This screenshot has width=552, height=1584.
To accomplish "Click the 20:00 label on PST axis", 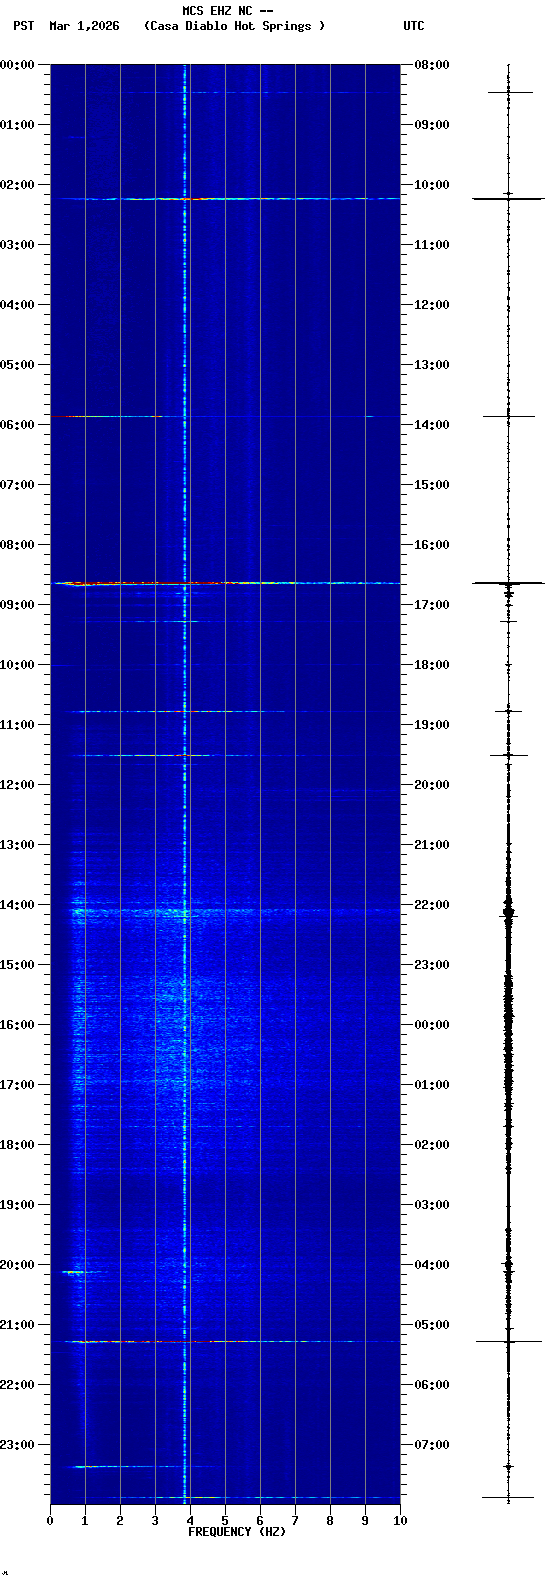I will [17, 1265].
